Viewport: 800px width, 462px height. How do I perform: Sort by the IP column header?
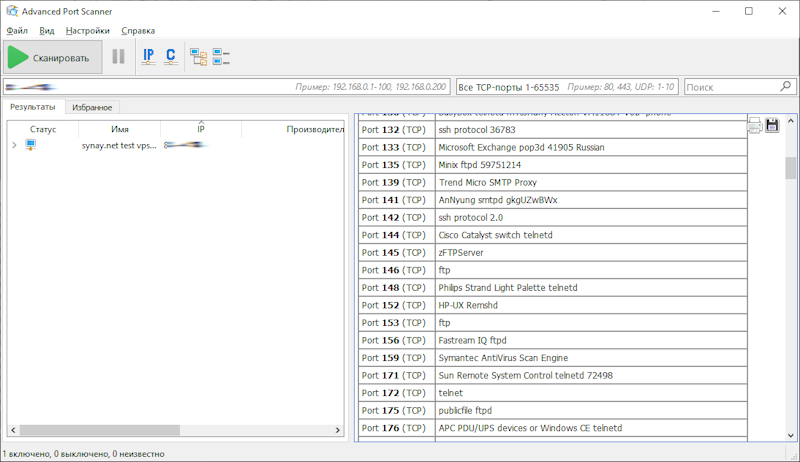201,130
